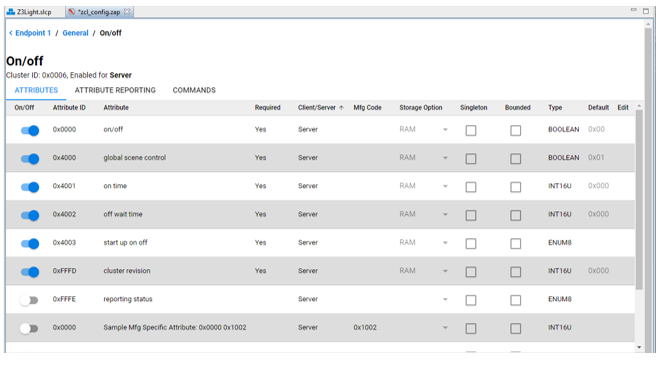Click the table scrollbar down arrow
This screenshot has height=365, width=662.
639,347
